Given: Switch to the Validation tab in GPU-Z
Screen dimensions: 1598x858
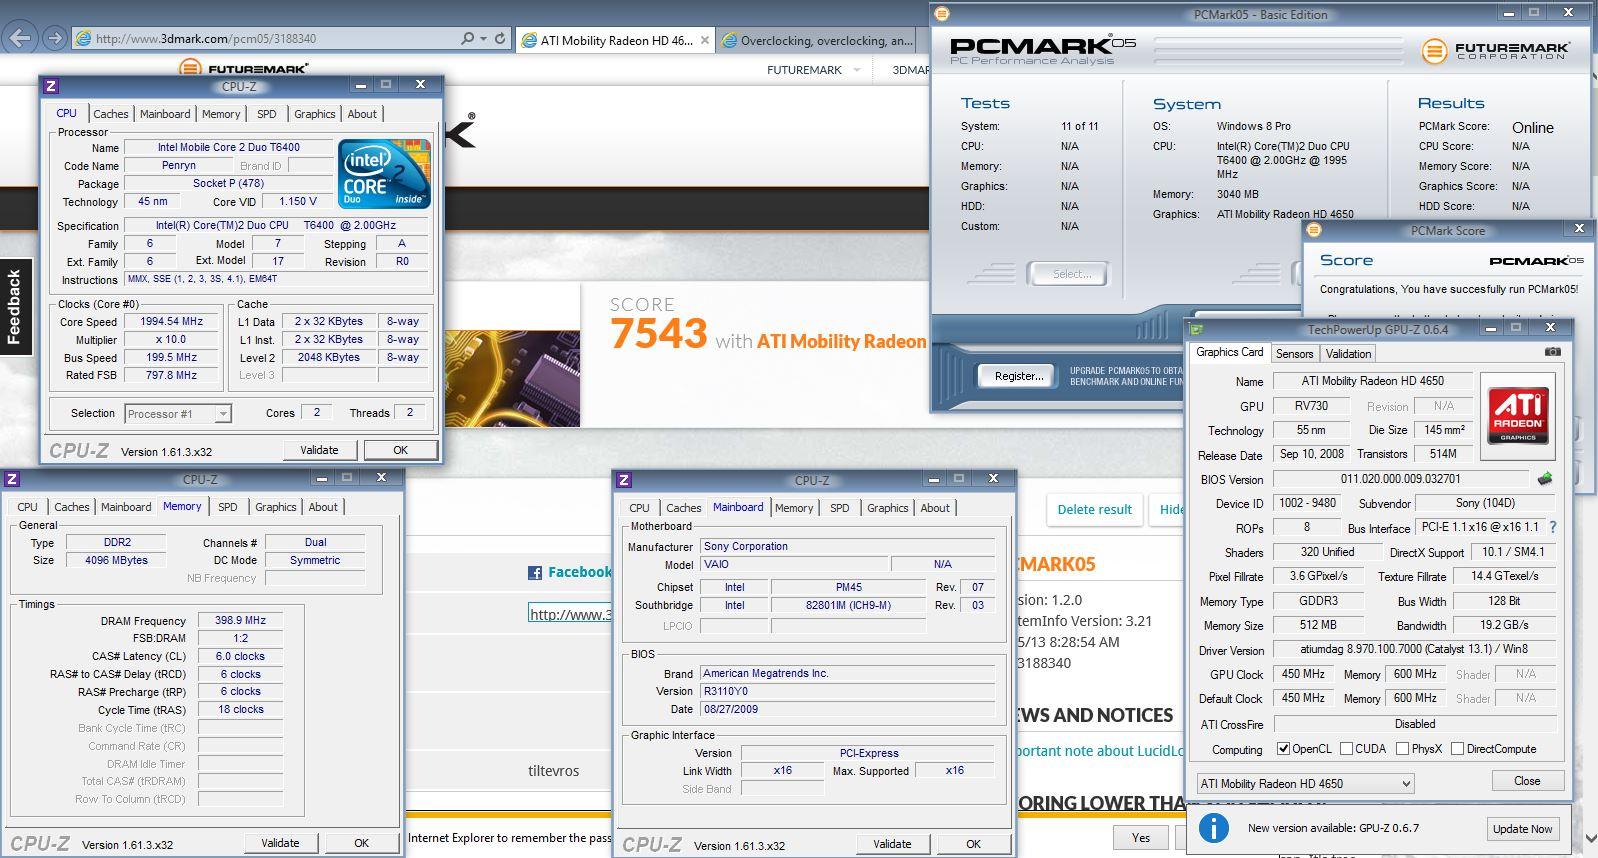Looking at the screenshot, I should [1348, 354].
